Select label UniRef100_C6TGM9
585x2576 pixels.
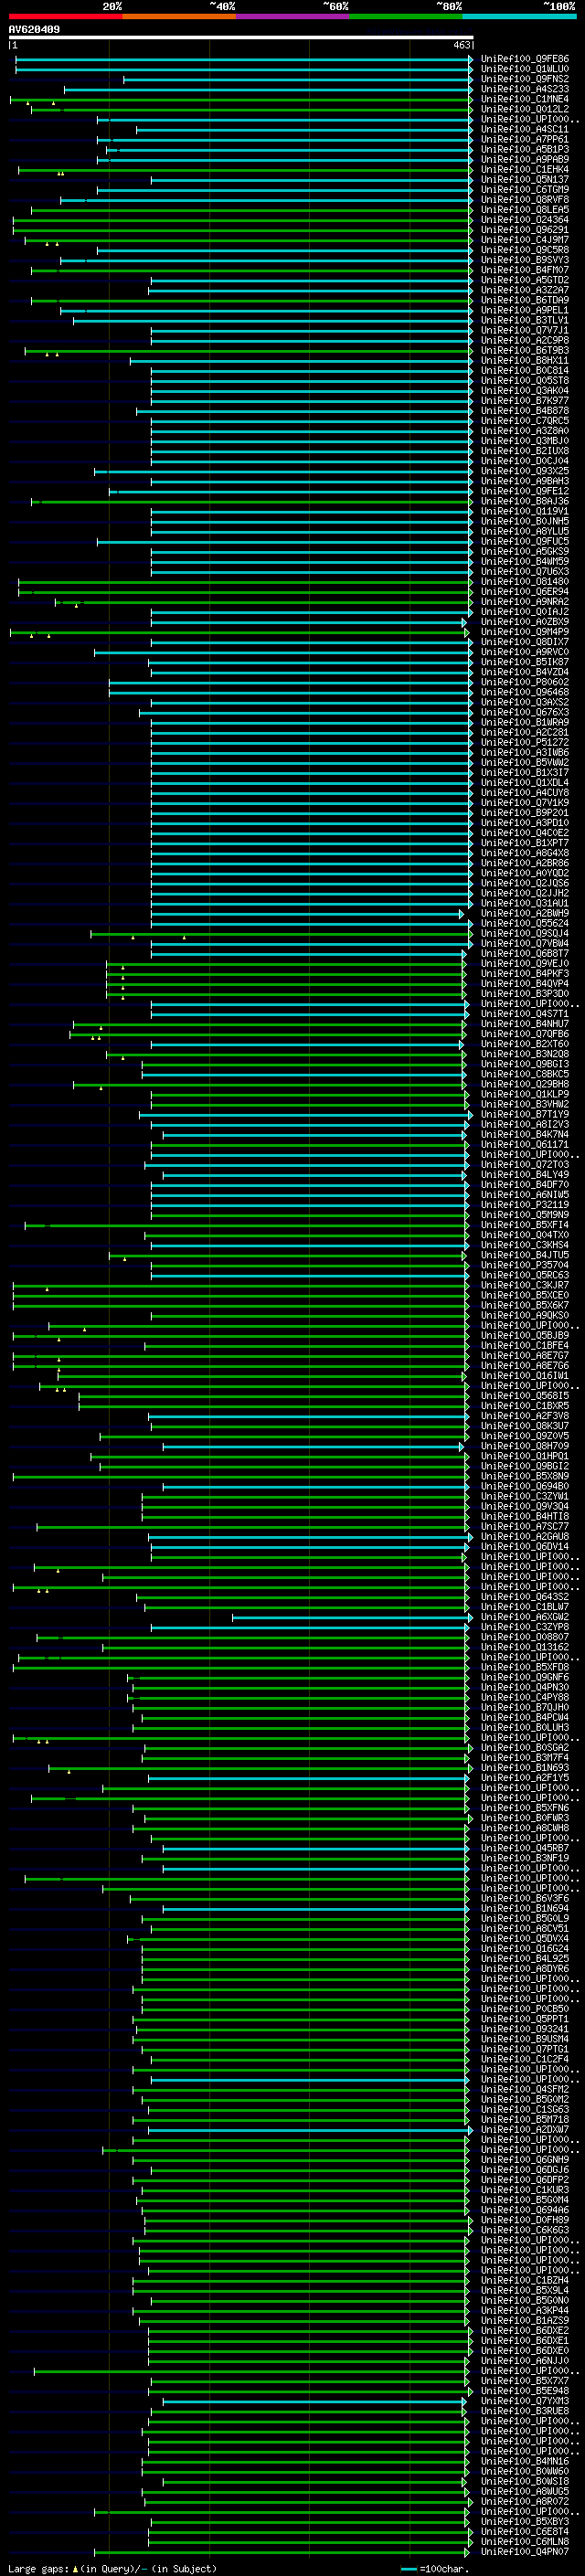[x=524, y=190]
